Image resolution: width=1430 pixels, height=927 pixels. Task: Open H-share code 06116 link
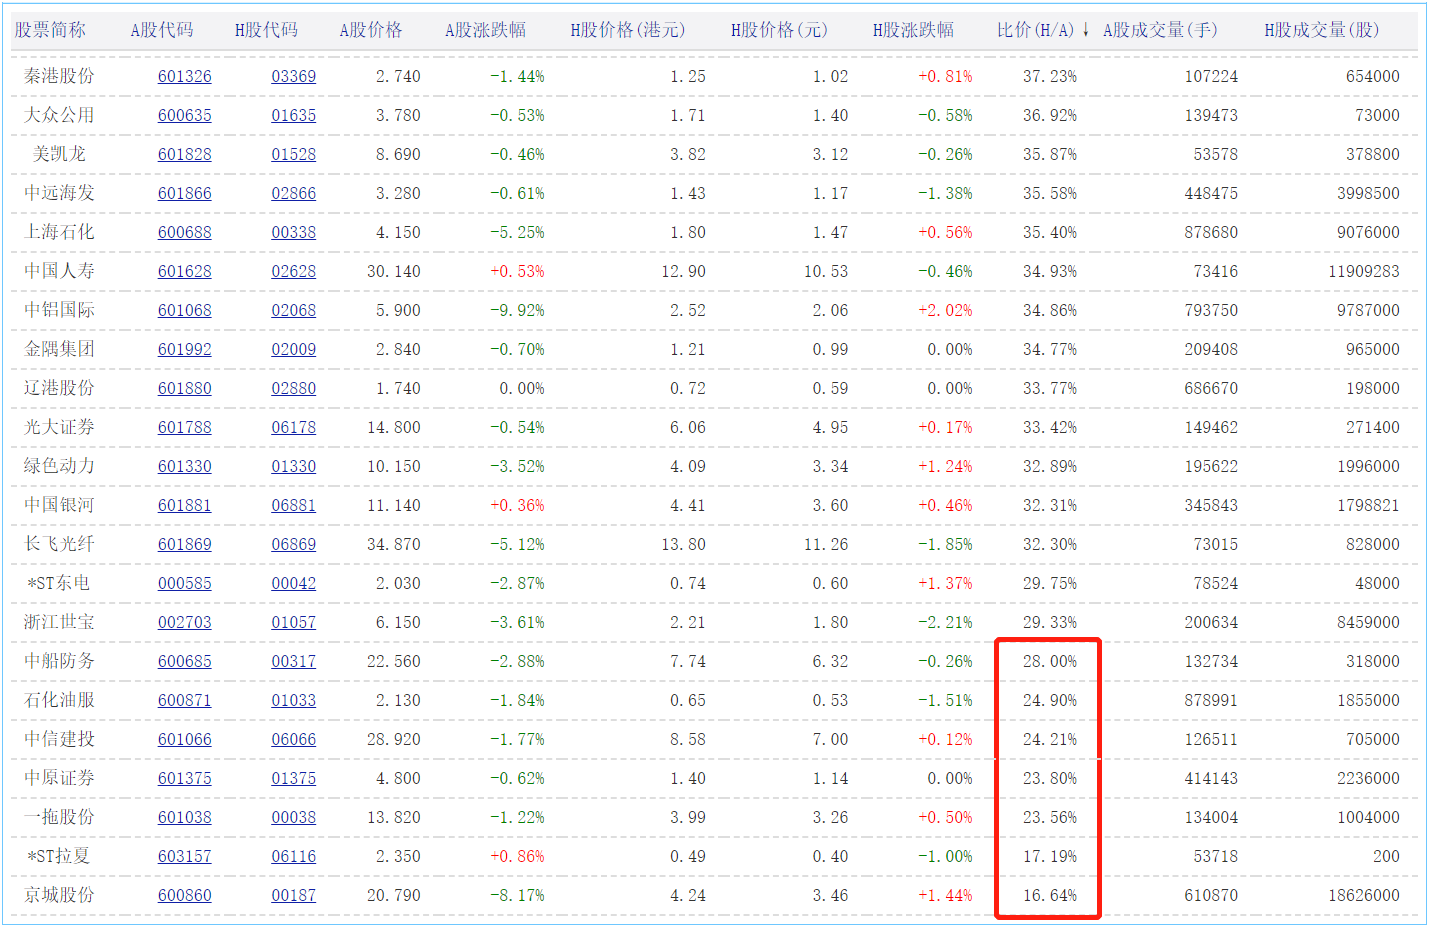[x=294, y=856]
